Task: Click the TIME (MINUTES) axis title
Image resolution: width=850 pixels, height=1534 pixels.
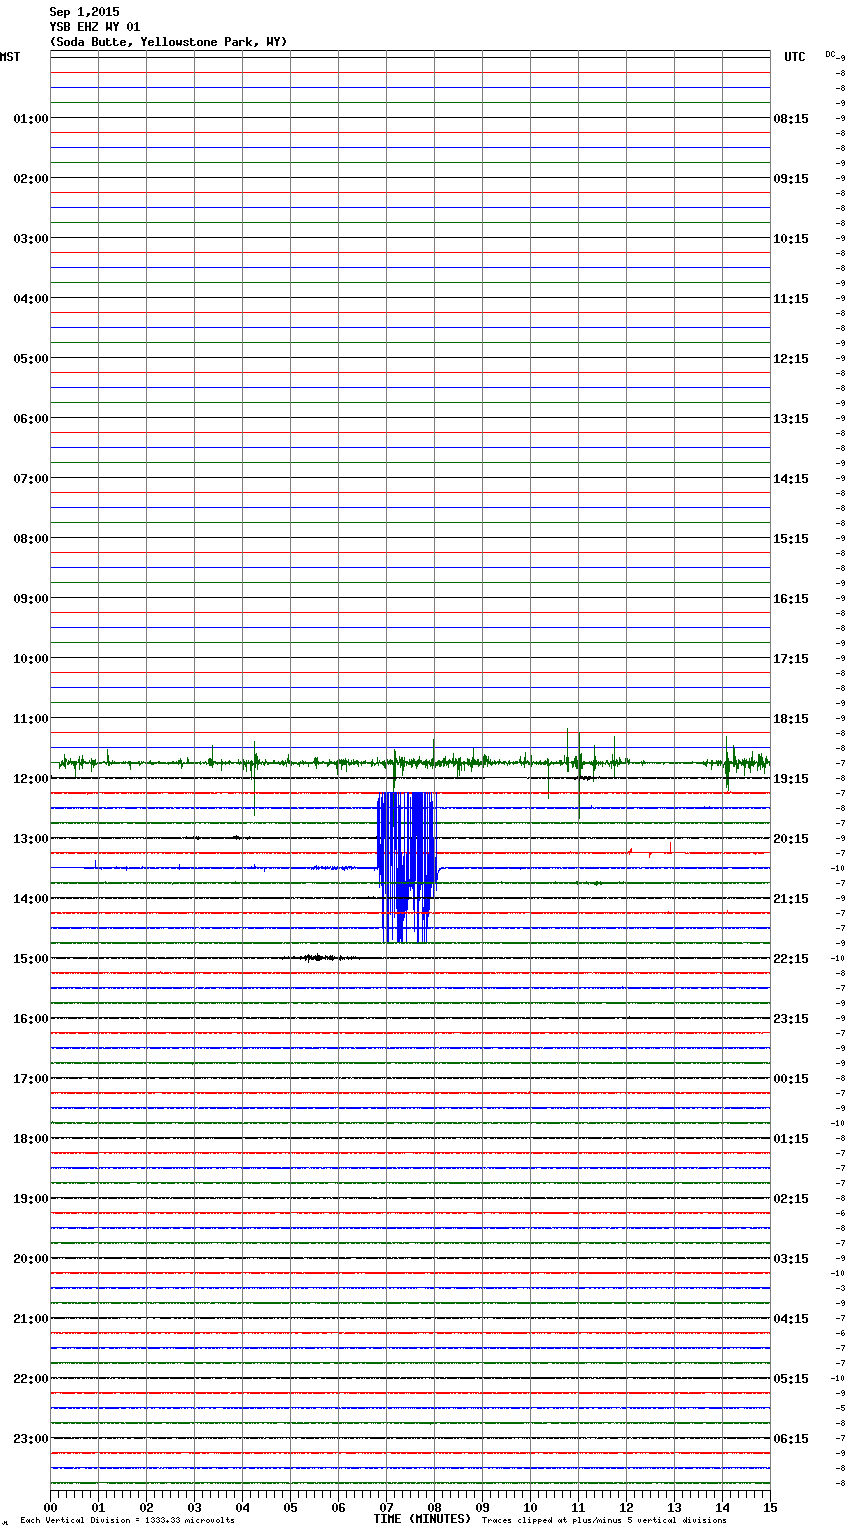Action: pos(422,1519)
